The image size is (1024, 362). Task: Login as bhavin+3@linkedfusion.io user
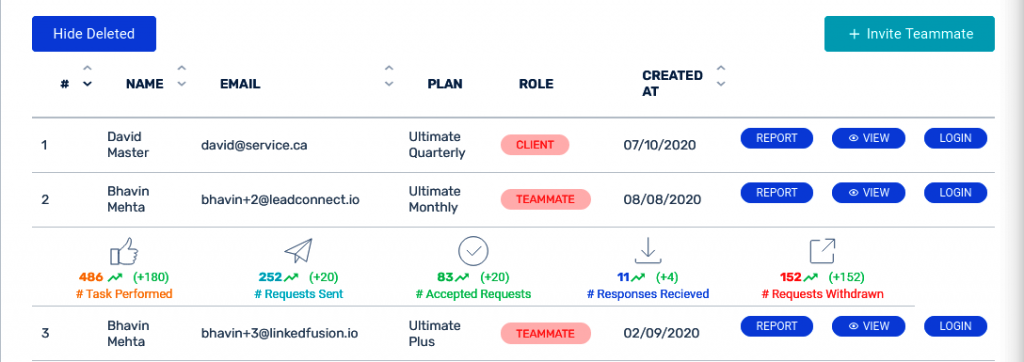[x=955, y=327]
